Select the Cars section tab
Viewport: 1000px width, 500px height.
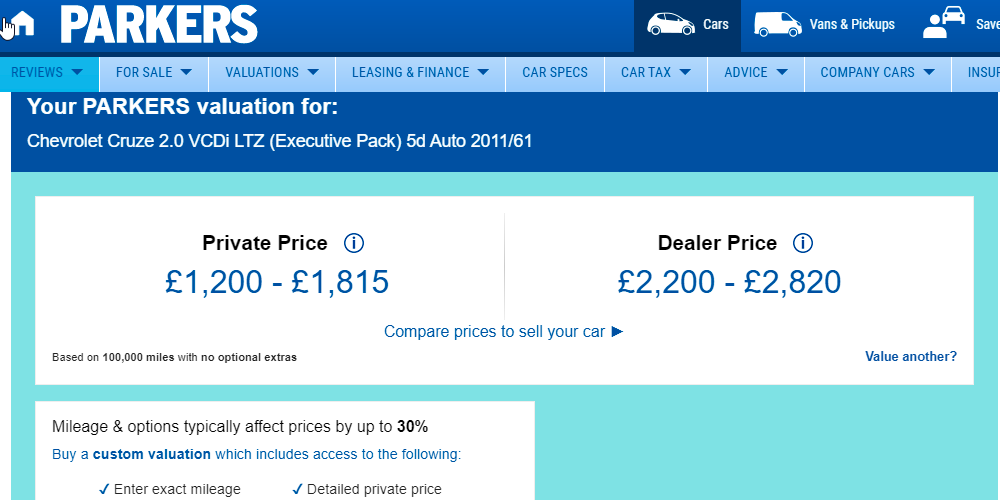688,25
